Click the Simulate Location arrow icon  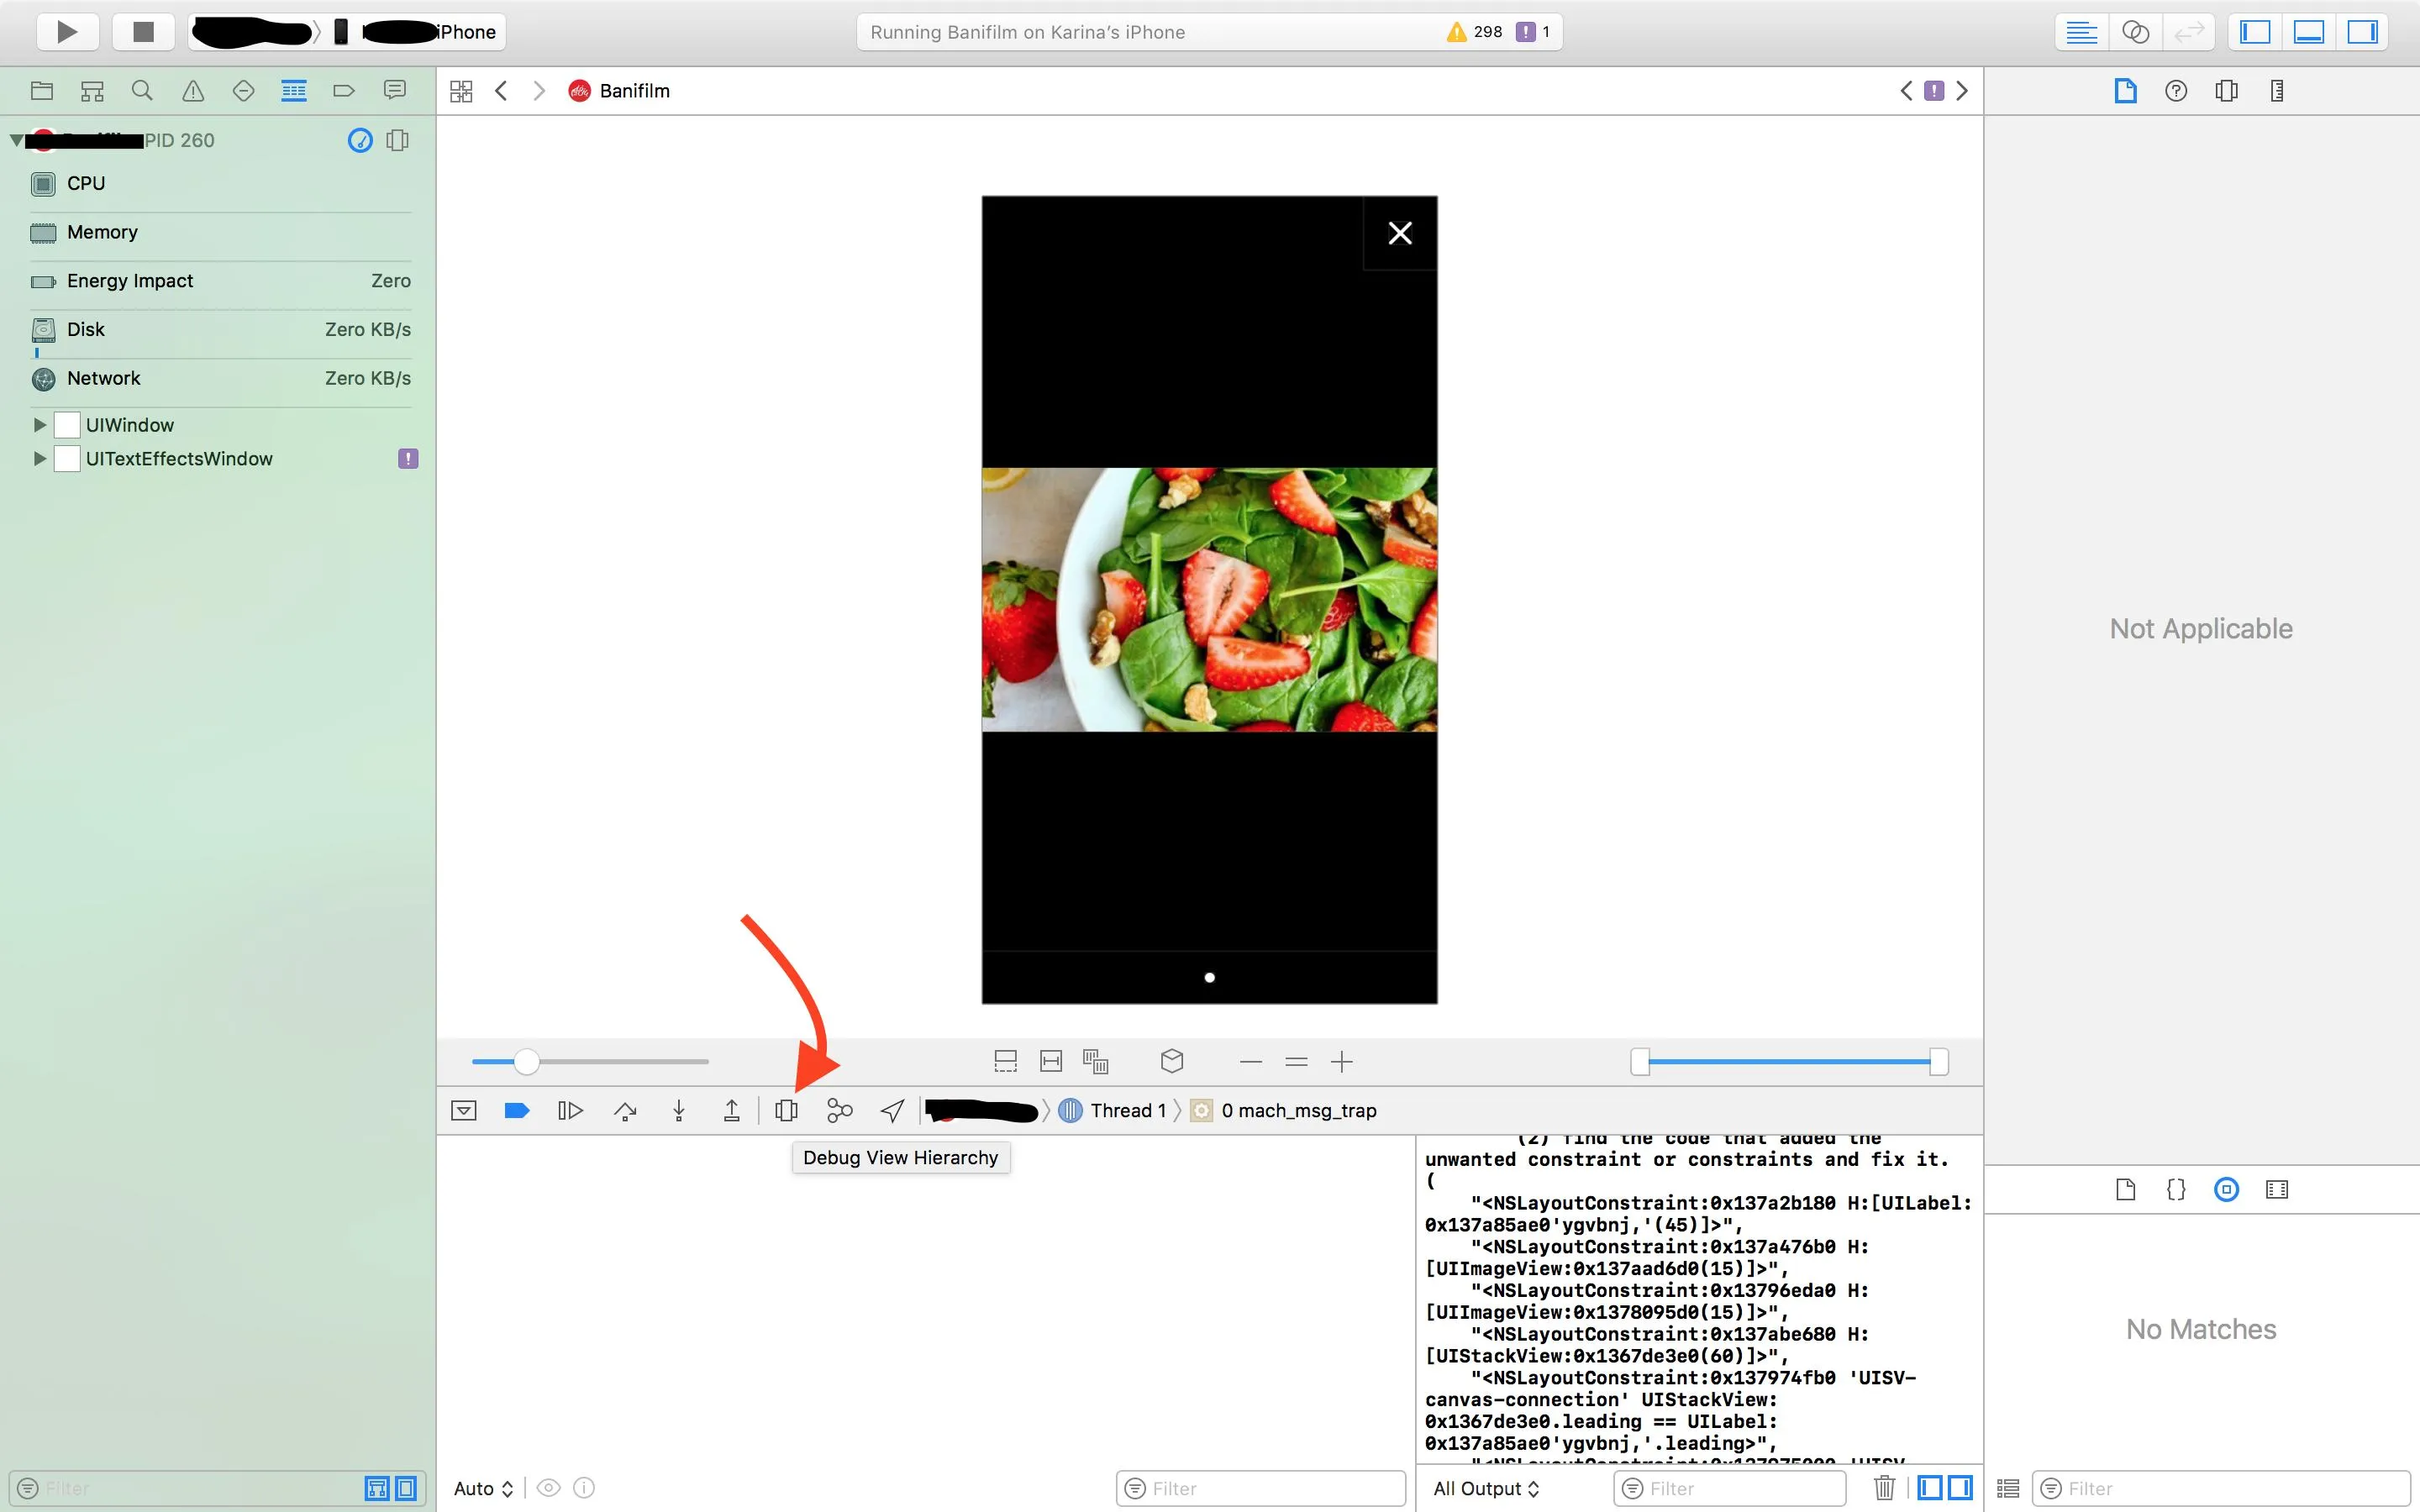892,1110
